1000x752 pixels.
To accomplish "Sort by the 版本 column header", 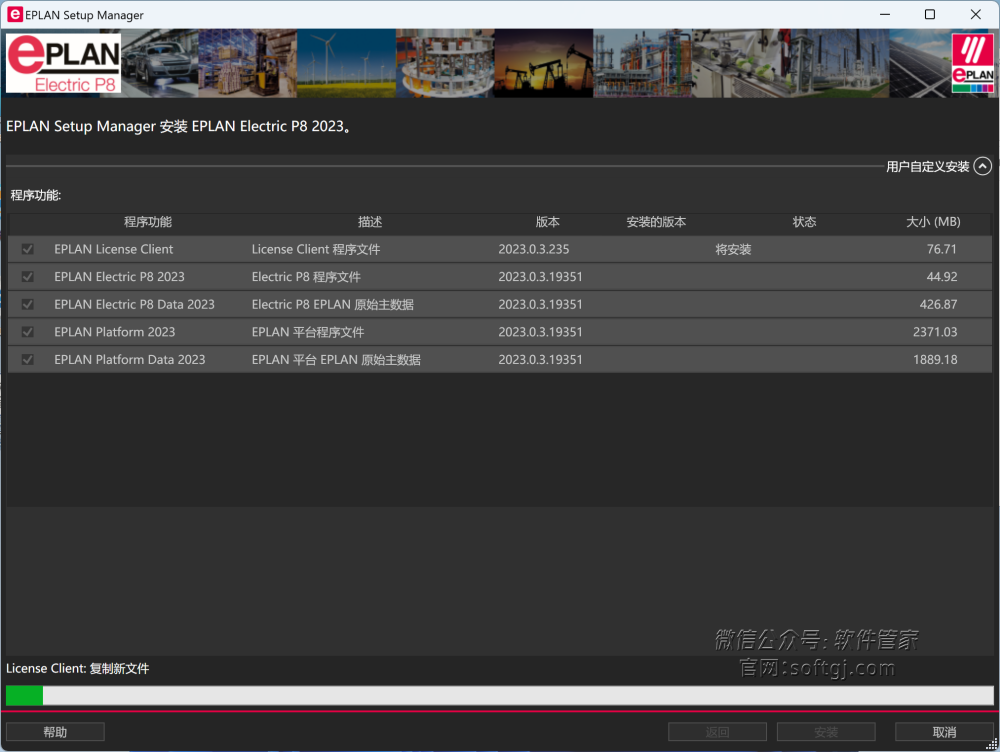I will pyautogui.click(x=547, y=222).
